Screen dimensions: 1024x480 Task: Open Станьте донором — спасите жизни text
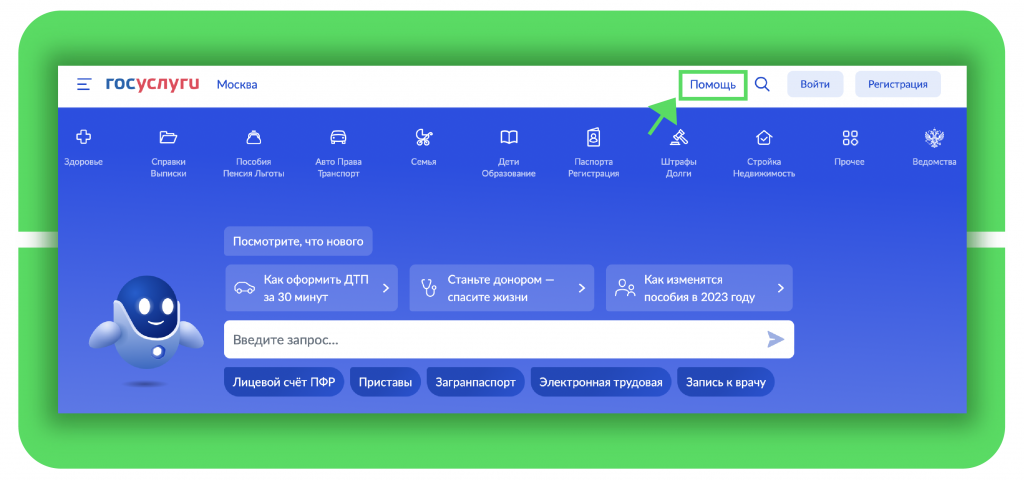(501, 288)
